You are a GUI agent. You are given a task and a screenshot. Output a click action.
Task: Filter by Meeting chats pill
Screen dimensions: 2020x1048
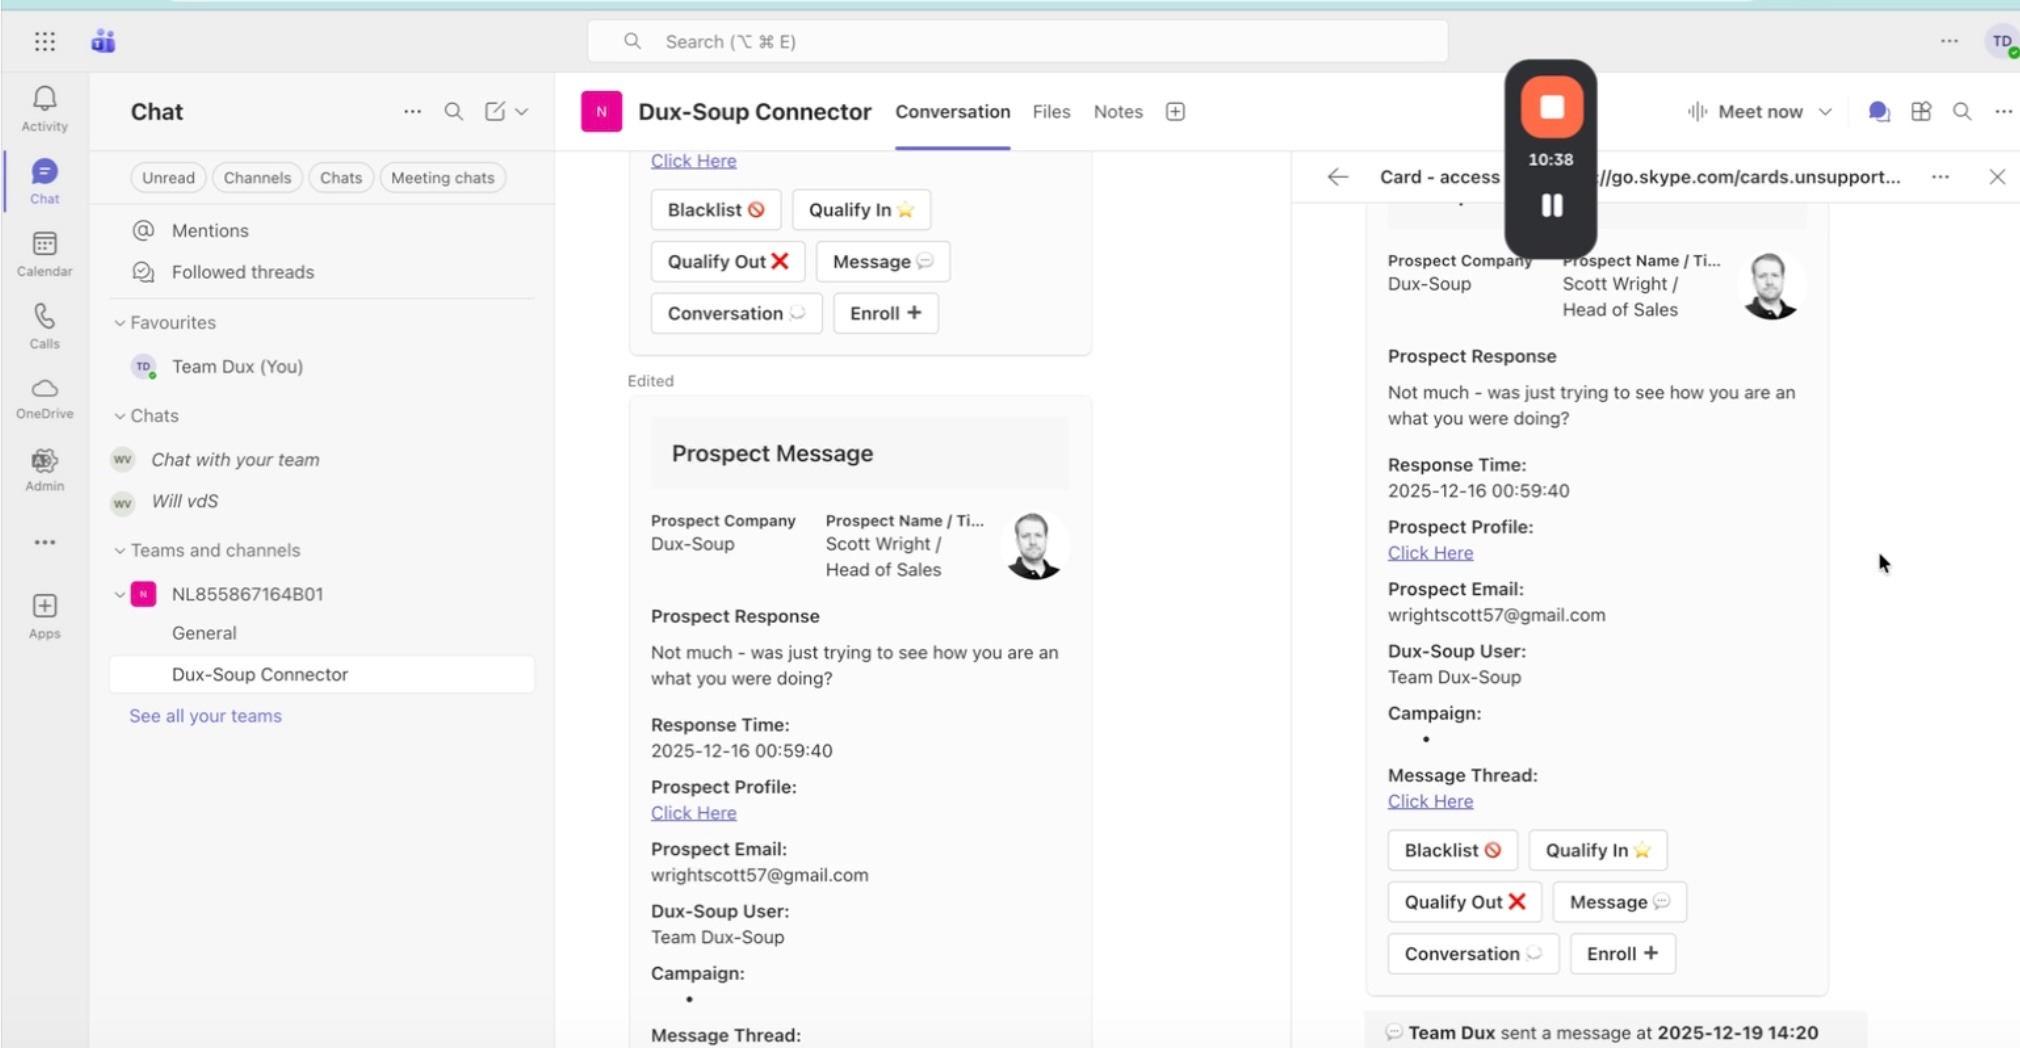click(442, 177)
